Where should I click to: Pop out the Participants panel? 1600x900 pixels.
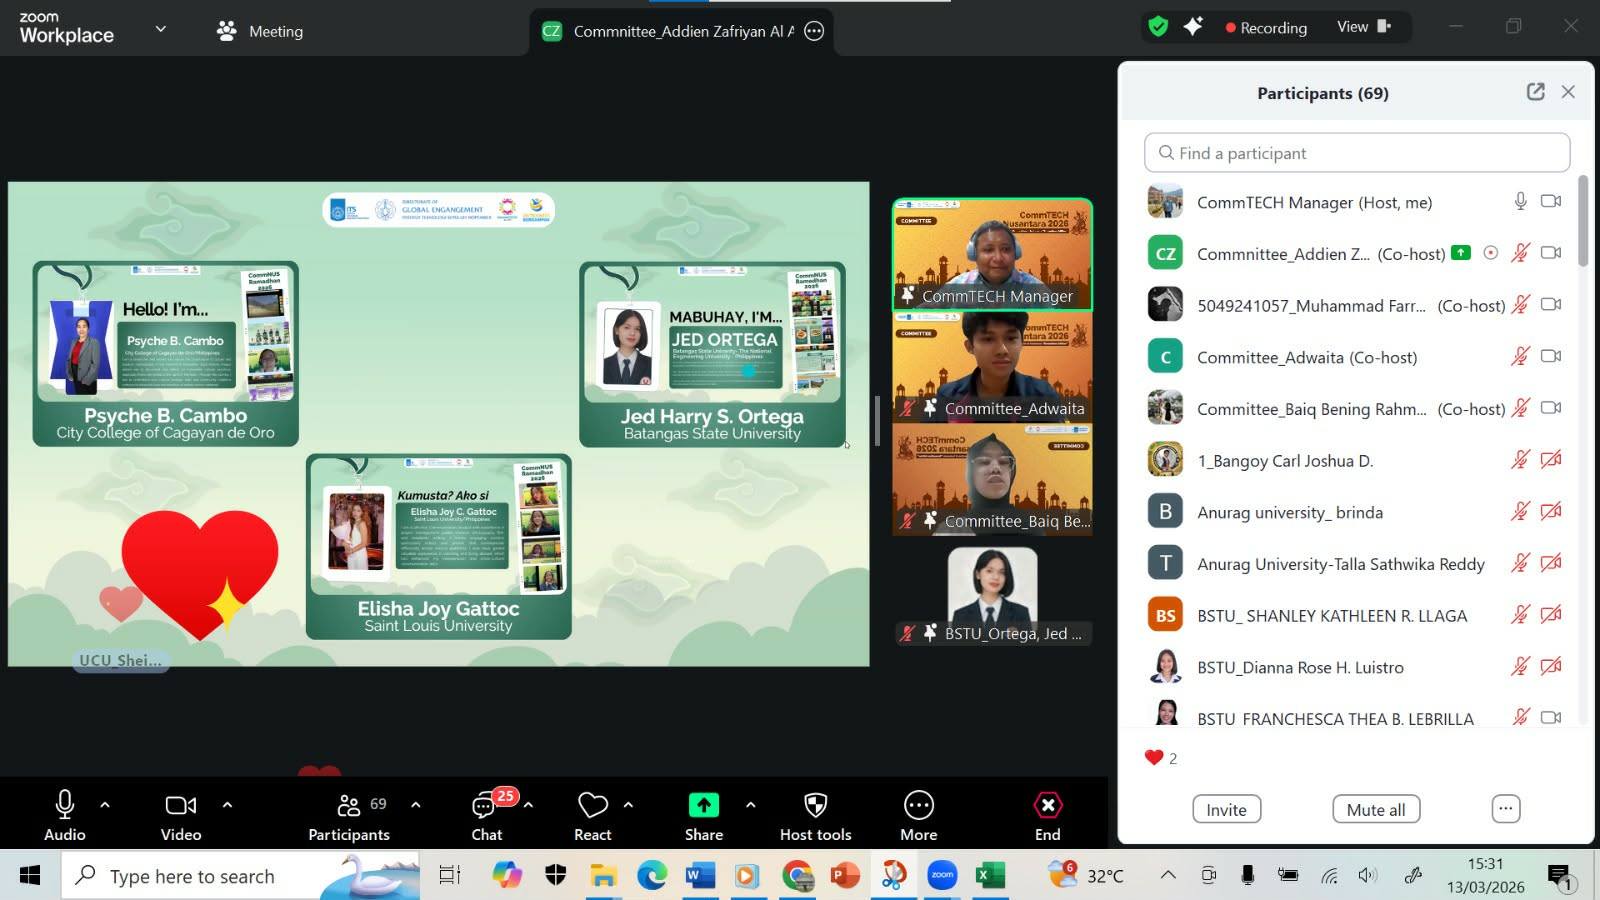coord(1535,92)
